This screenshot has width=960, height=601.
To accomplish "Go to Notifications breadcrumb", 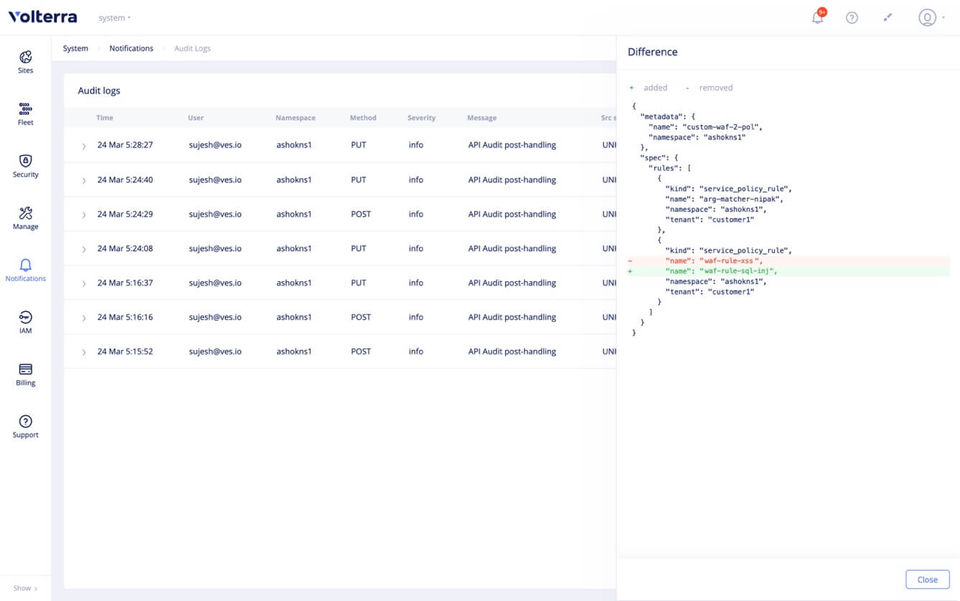I will coord(131,48).
